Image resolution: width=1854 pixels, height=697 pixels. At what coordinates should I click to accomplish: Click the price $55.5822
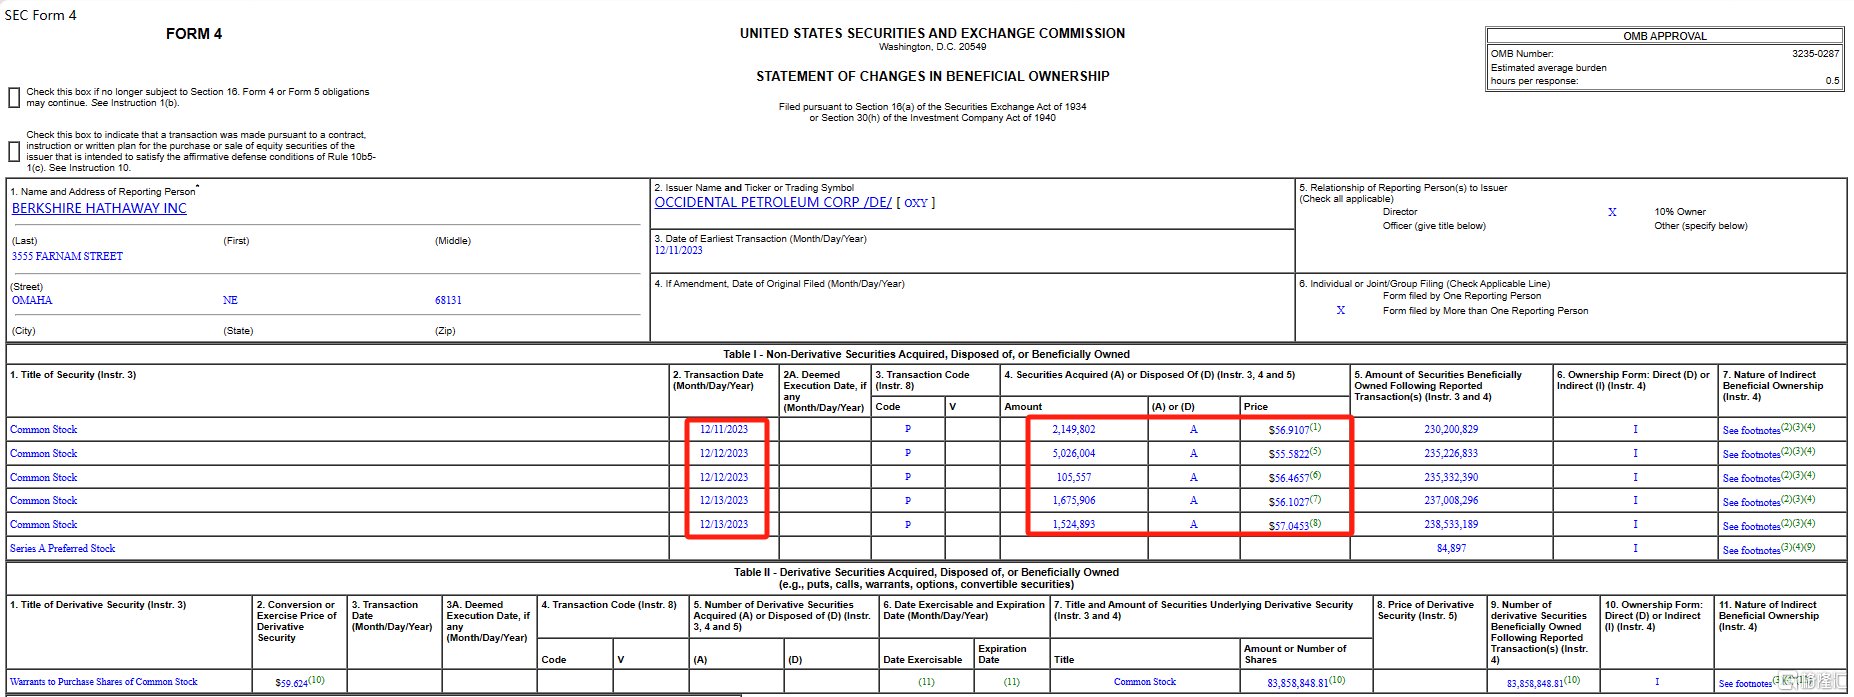point(1288,454)
